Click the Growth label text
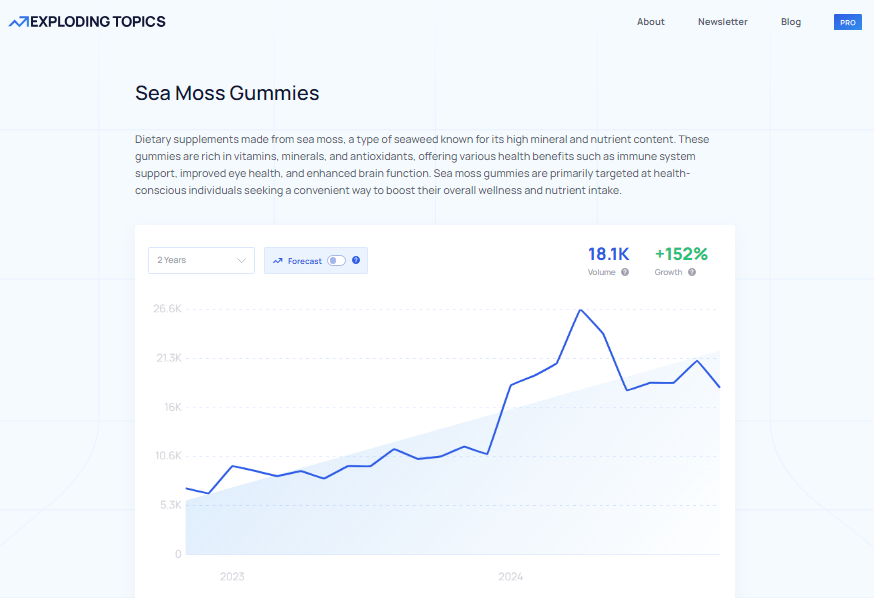Viewport: 874px width, 598px height. [x=668, y=272]
